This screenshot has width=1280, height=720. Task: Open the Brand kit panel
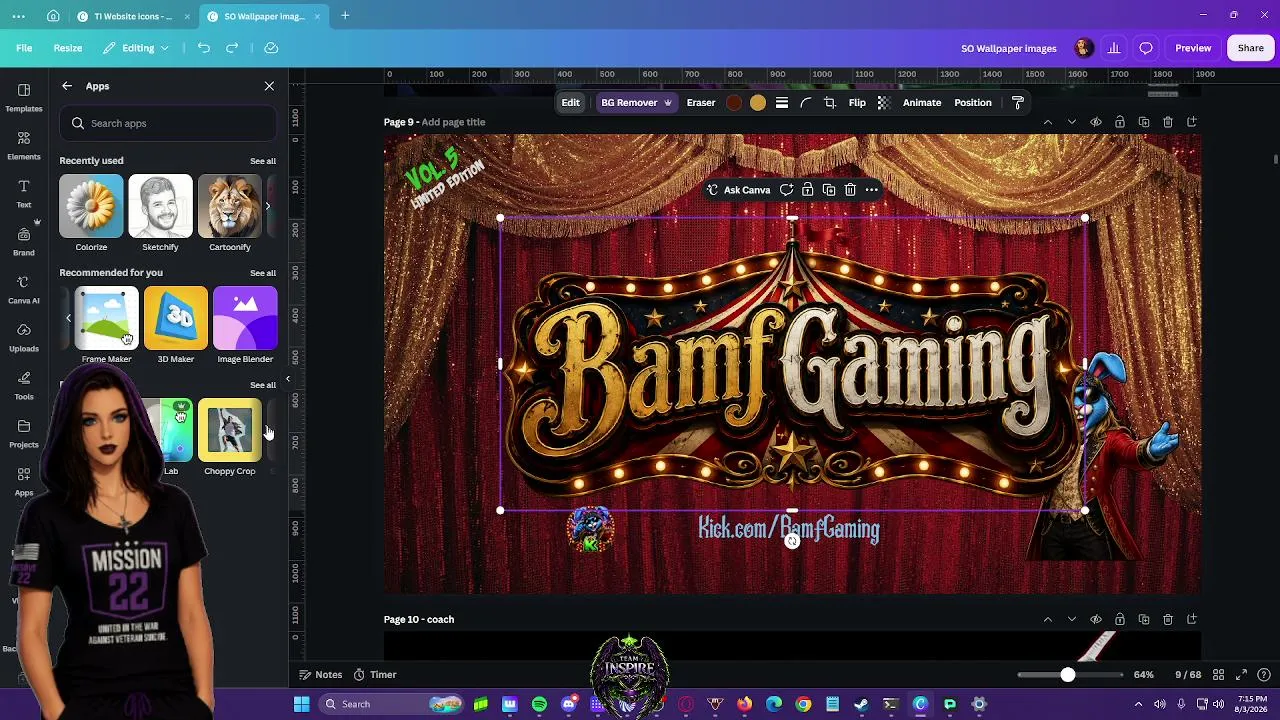[x=24, y=240]
